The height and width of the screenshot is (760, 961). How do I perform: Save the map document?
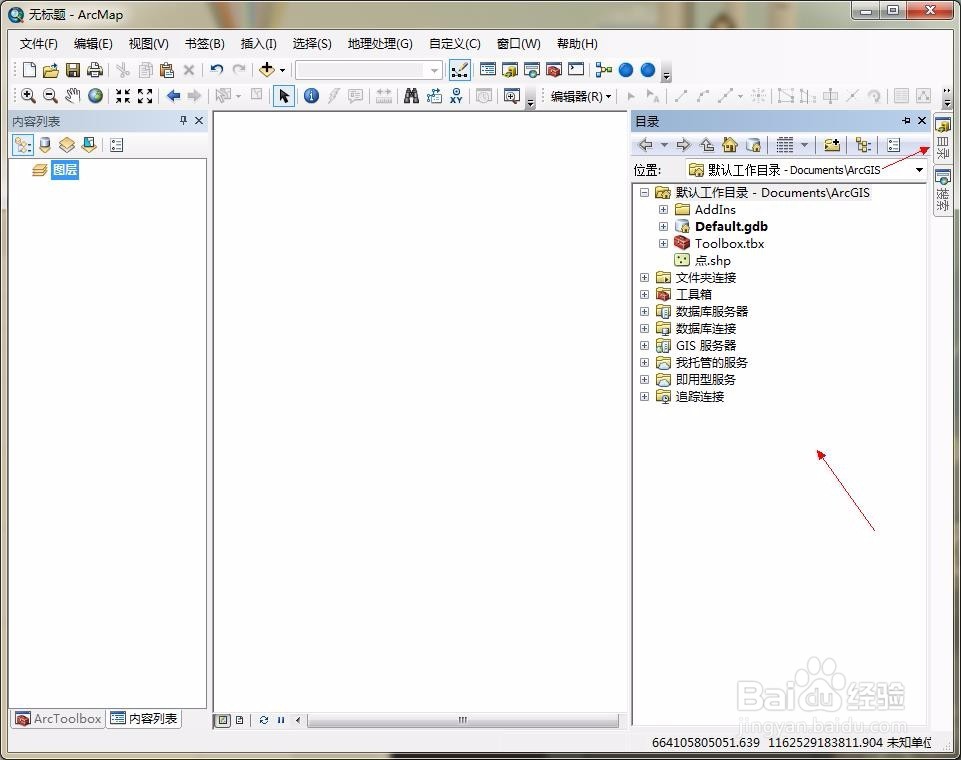point(73,70)
